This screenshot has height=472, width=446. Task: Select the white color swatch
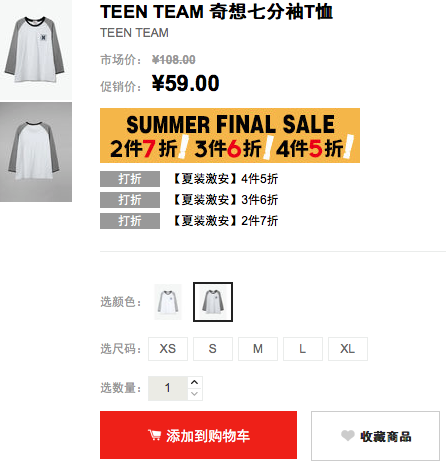[168, 302]
